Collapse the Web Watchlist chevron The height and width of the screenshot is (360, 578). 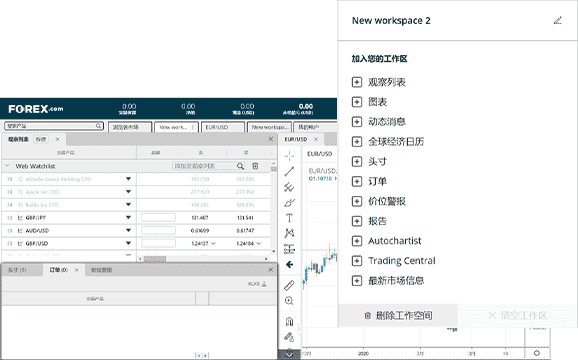point(7,166)
